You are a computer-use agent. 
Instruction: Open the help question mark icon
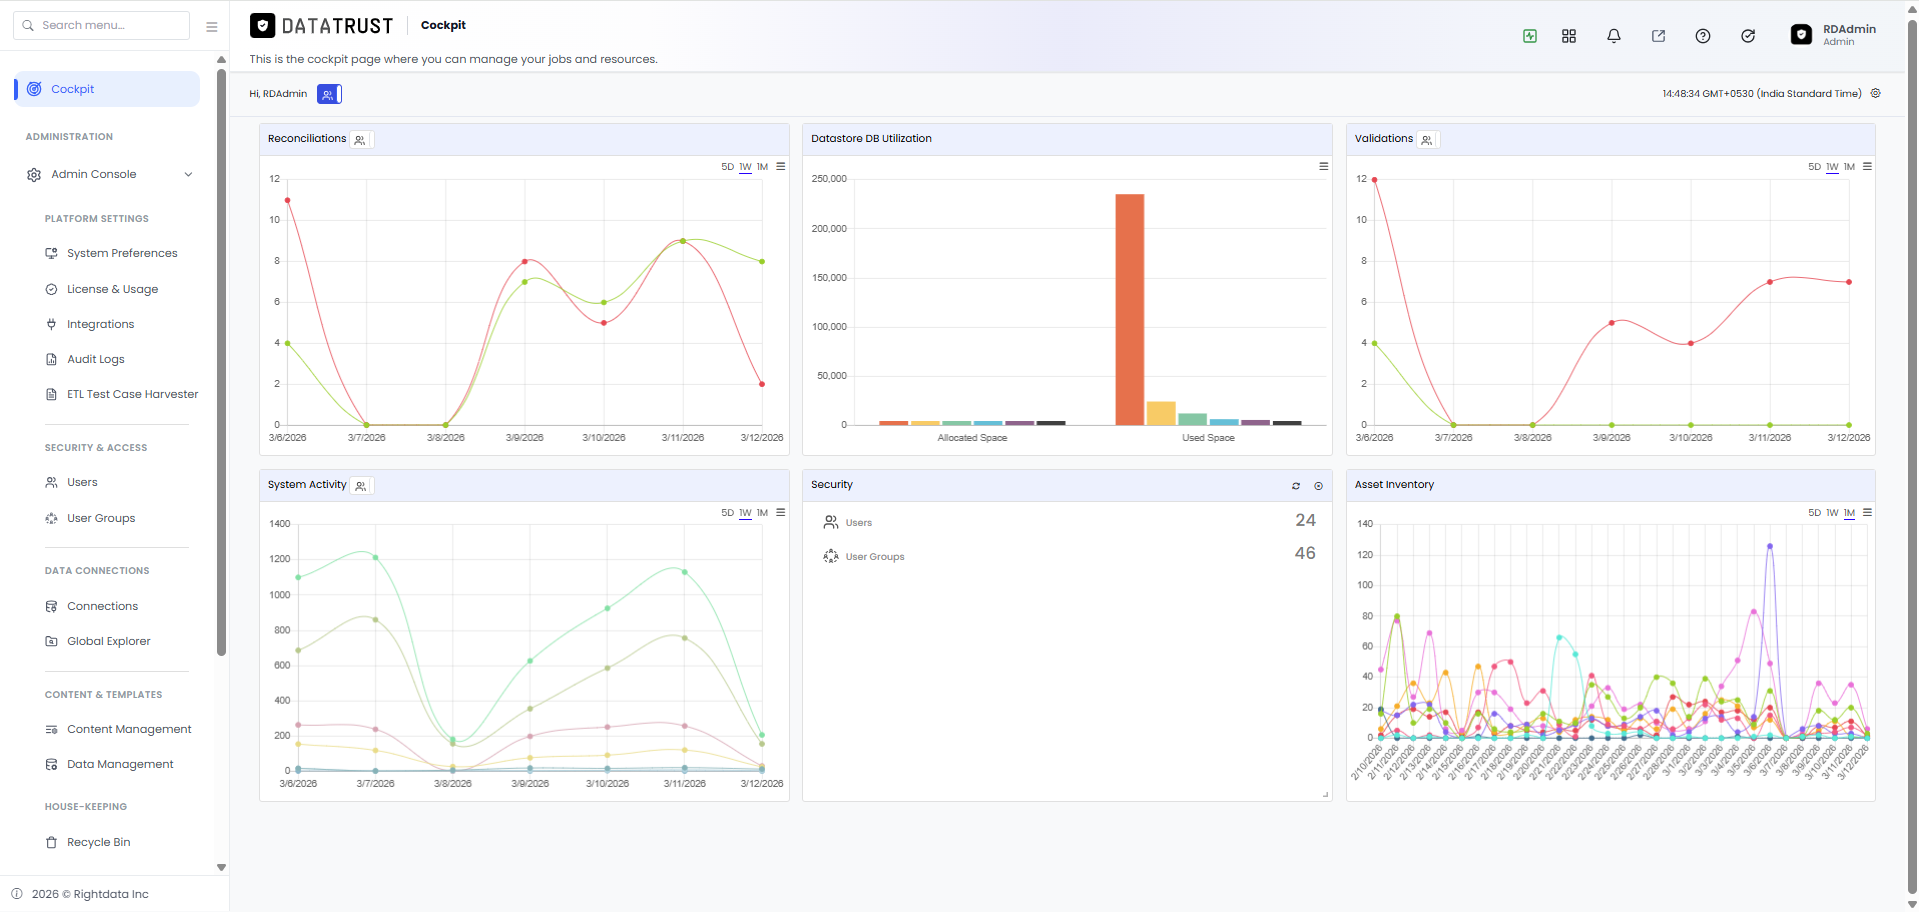(x=1703, y=36)
